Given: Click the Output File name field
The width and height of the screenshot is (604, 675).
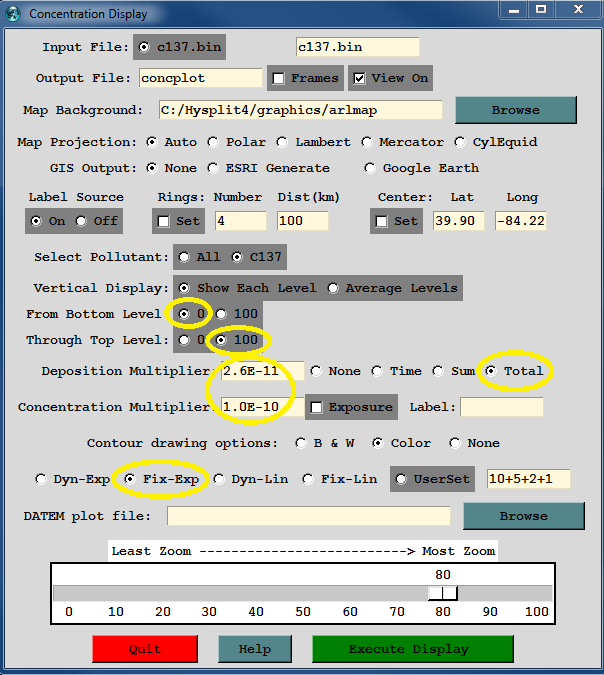Looking at the screenshot, I should coord(200,78).
